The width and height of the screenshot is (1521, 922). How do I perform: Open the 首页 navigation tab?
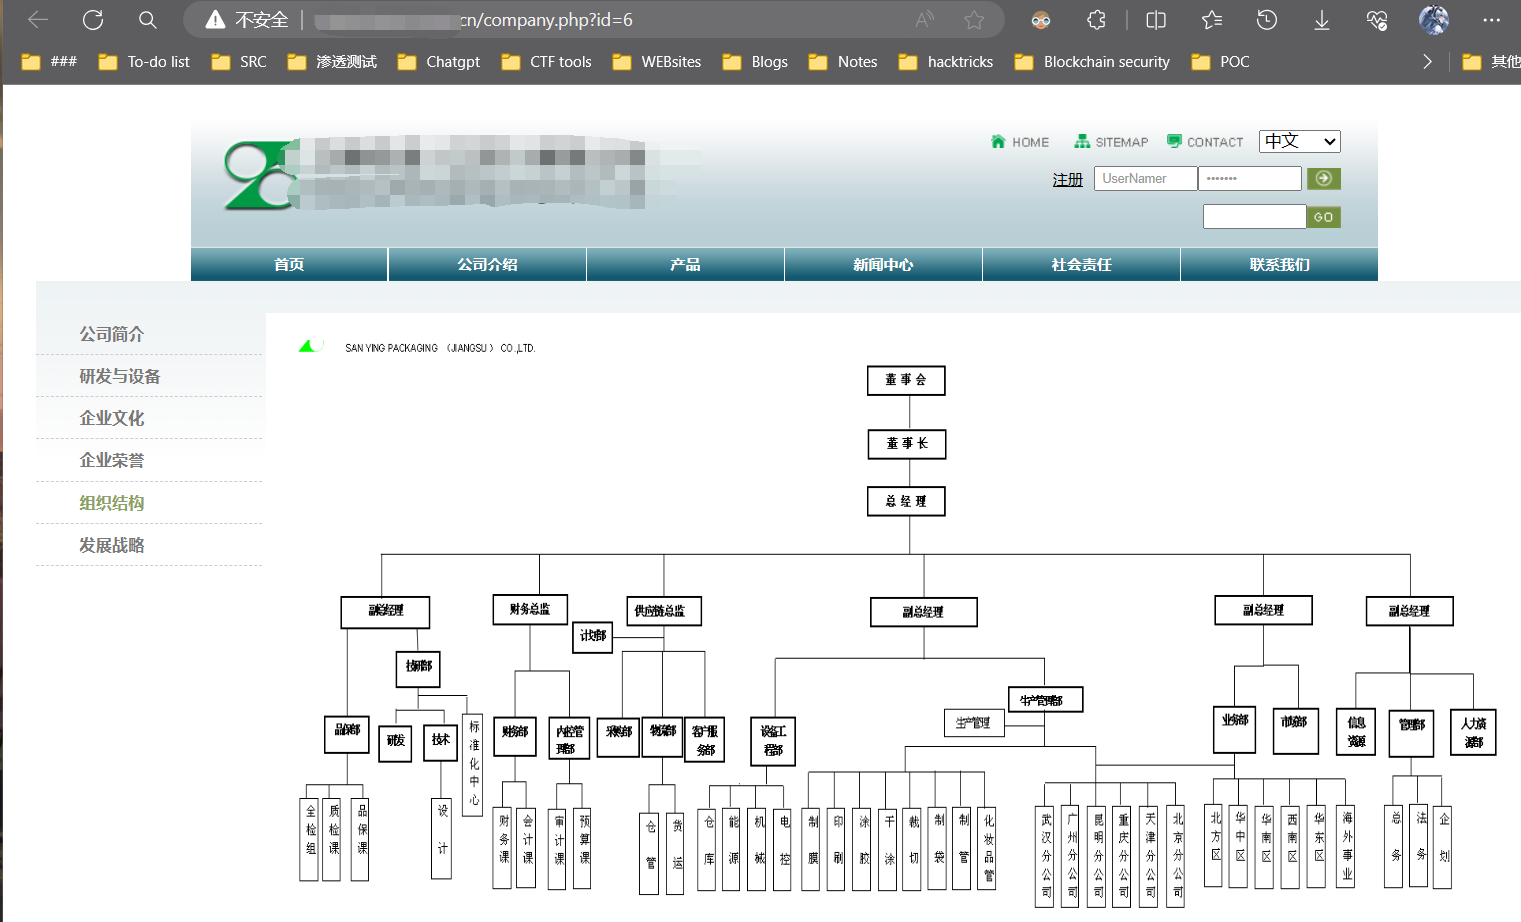(x=289, y=264)
